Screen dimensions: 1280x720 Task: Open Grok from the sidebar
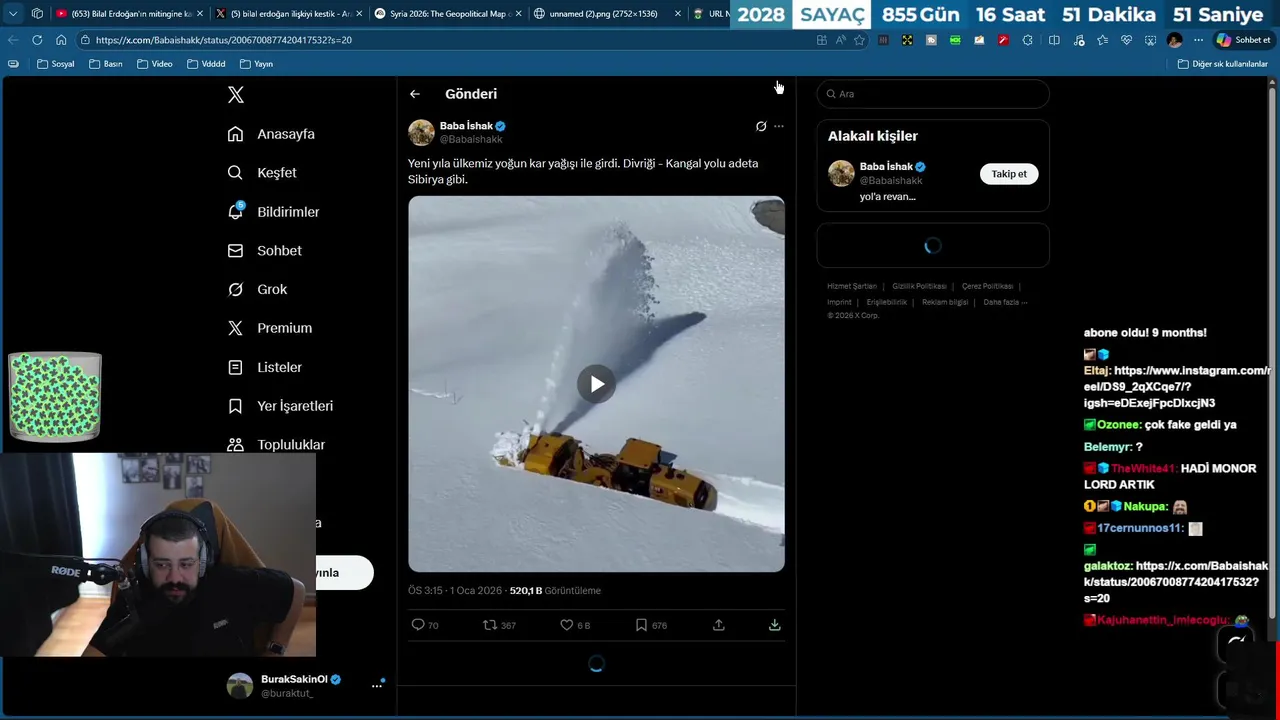coord(257,289)
